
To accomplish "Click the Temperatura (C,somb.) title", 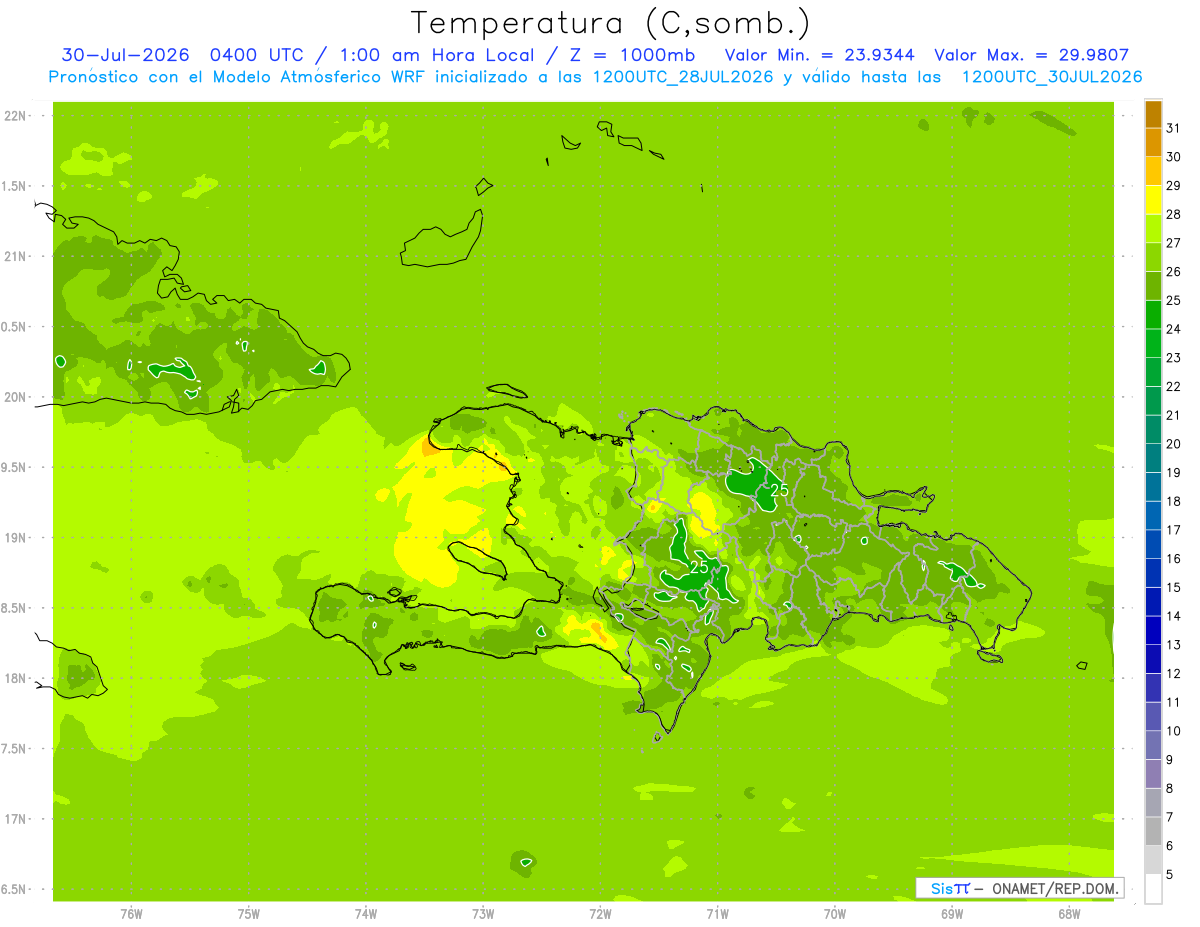I will click(611, 23).
